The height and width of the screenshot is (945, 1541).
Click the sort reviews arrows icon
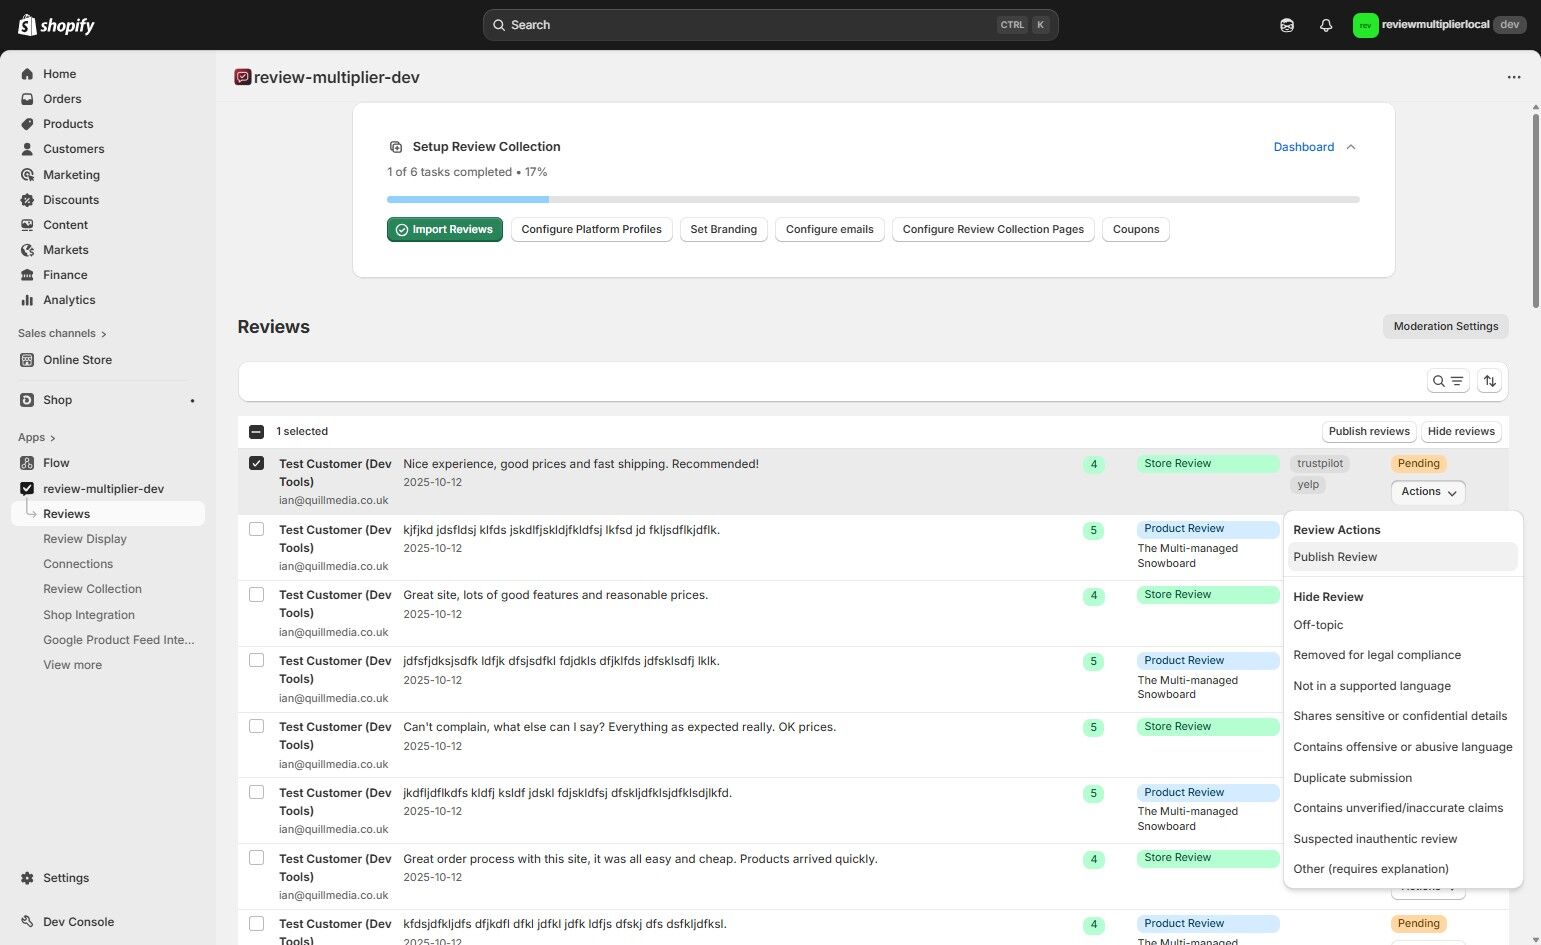(x=1490, y=381)
